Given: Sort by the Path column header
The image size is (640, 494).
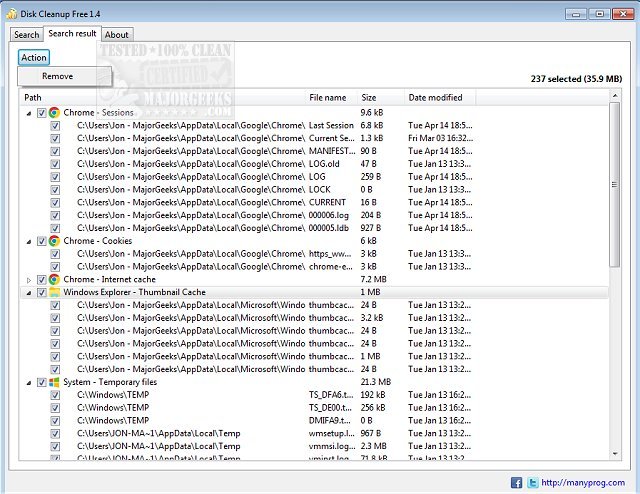Looking at the screenshot, I should pyautogui.click(x=163, y=98).
